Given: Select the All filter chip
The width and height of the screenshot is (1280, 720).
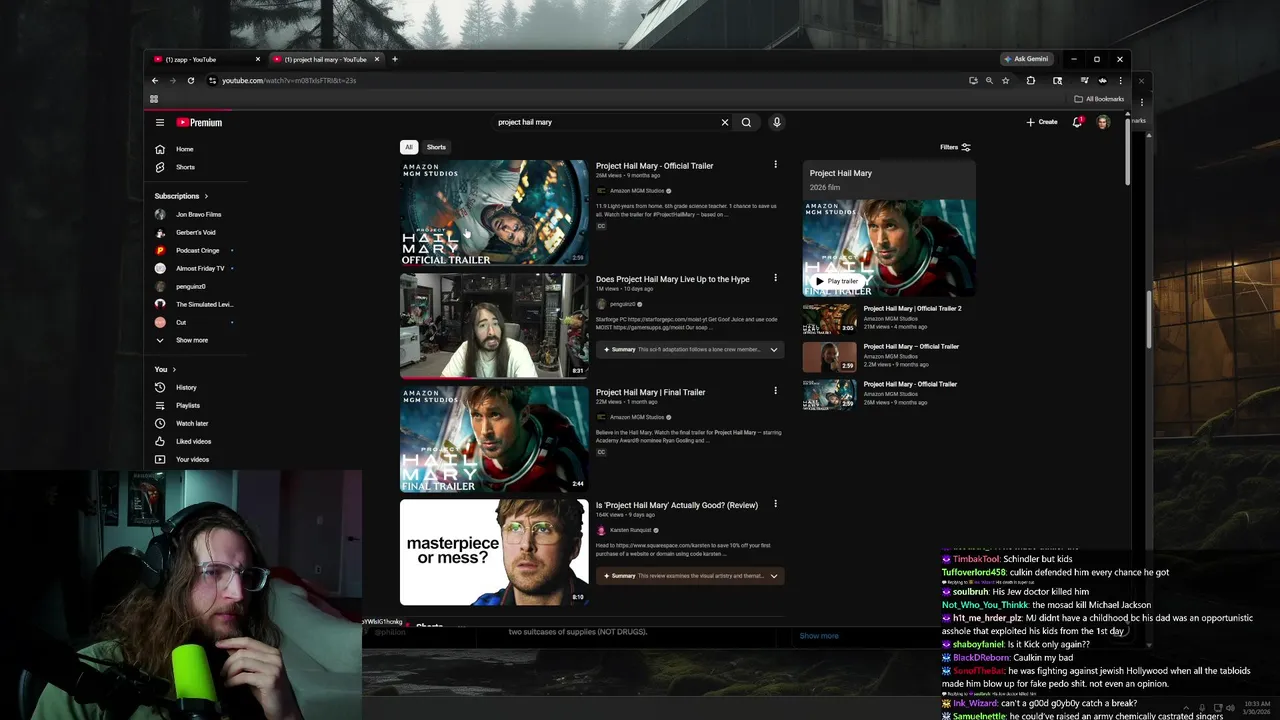Looking at the screenshot, I should [408, 147].
